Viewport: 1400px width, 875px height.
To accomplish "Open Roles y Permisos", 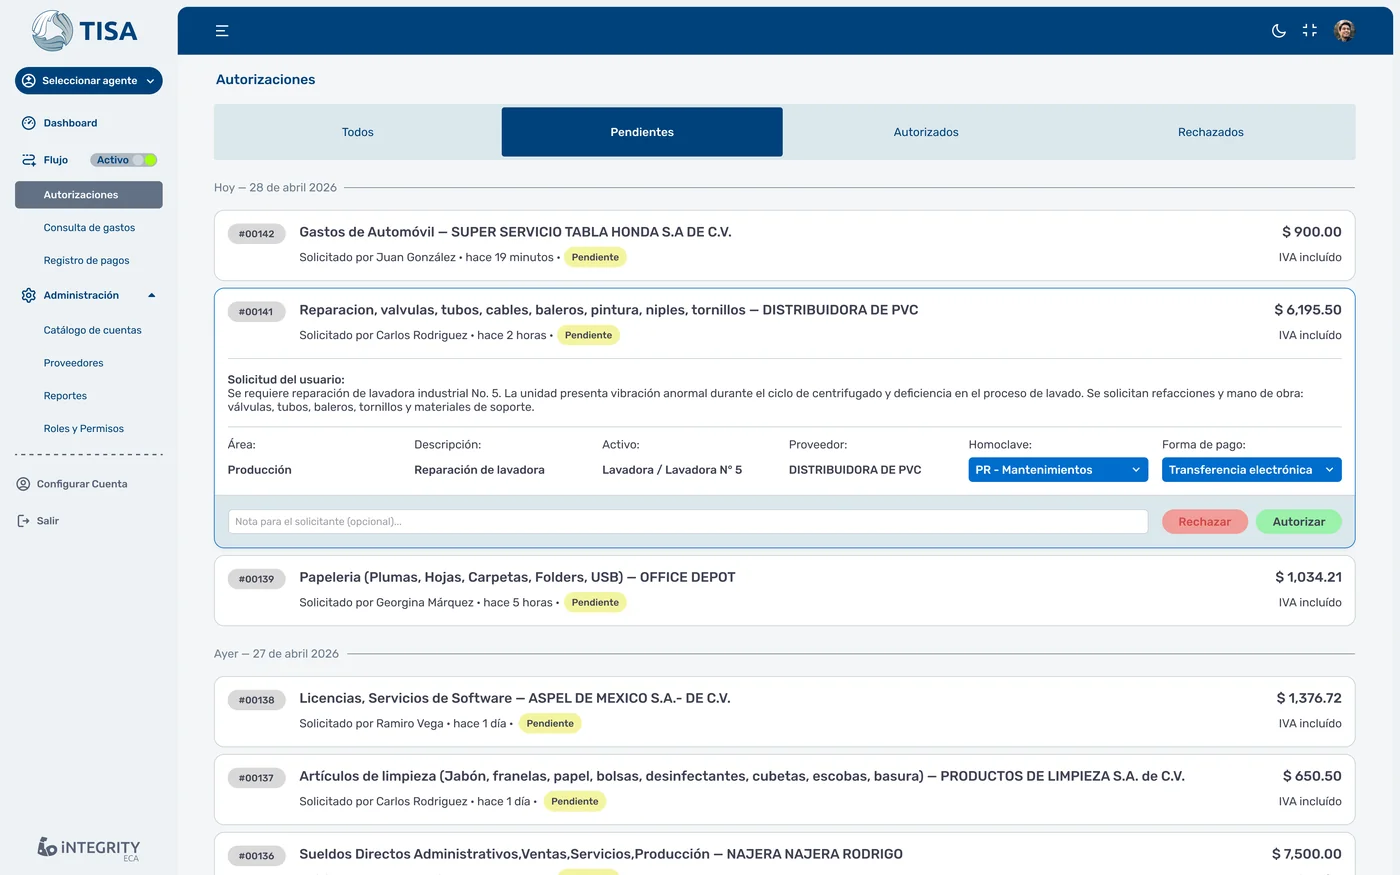I will click(83, 429).
